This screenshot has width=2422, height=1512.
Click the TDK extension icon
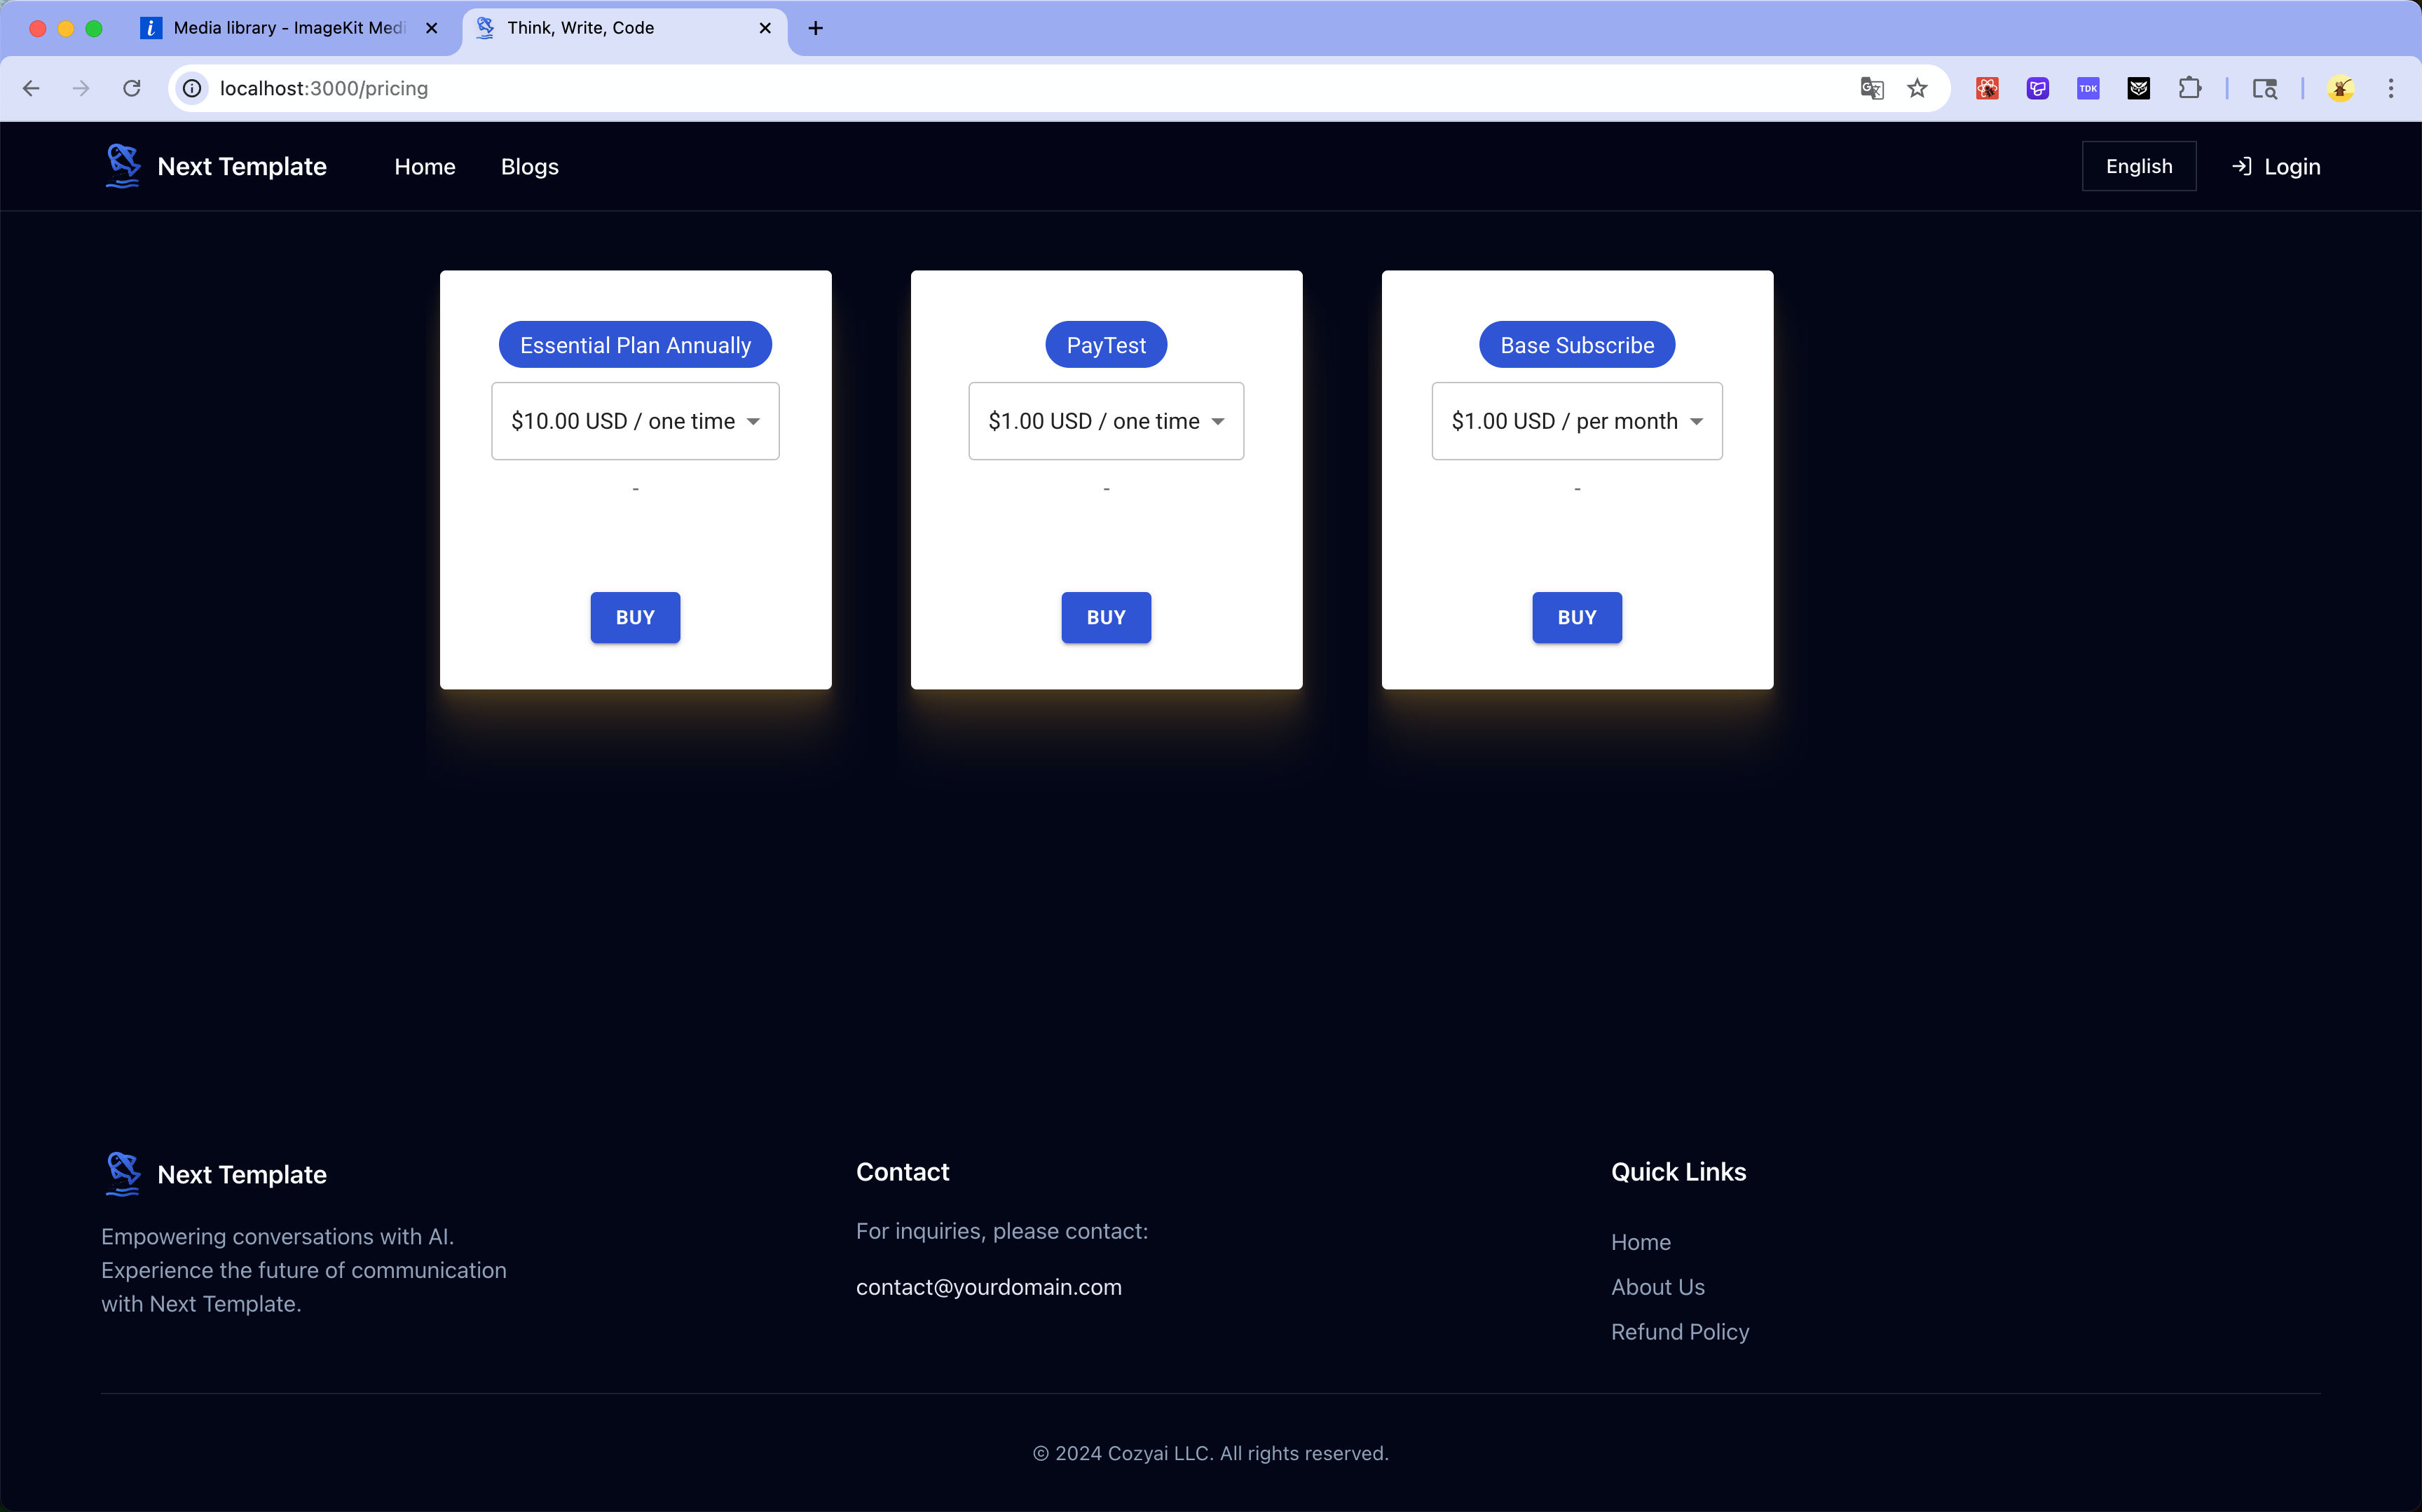tap(2088, 88)
